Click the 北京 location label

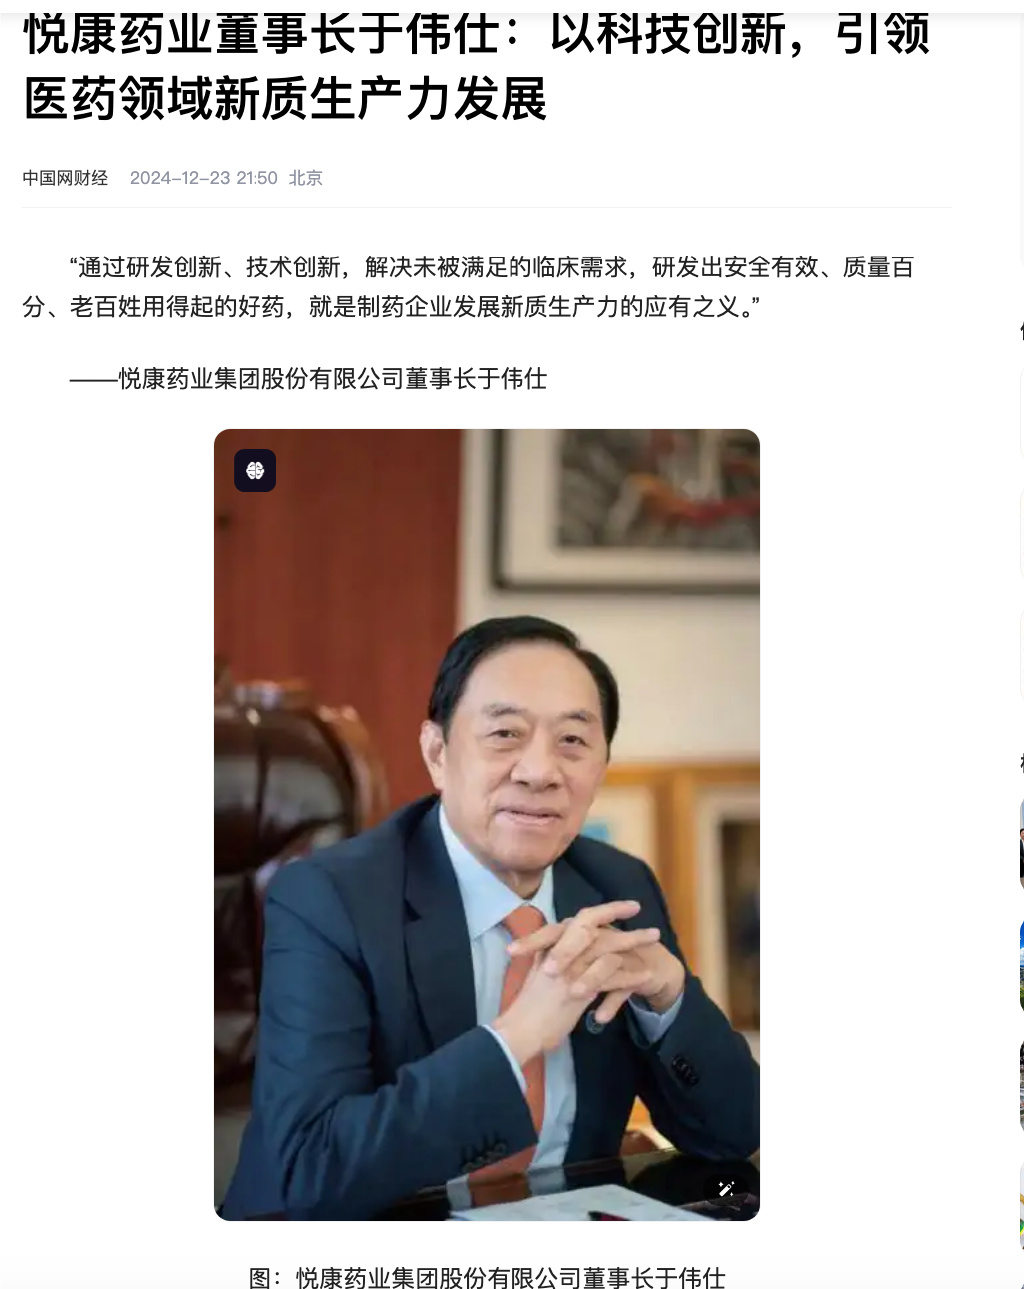[306, 178]
